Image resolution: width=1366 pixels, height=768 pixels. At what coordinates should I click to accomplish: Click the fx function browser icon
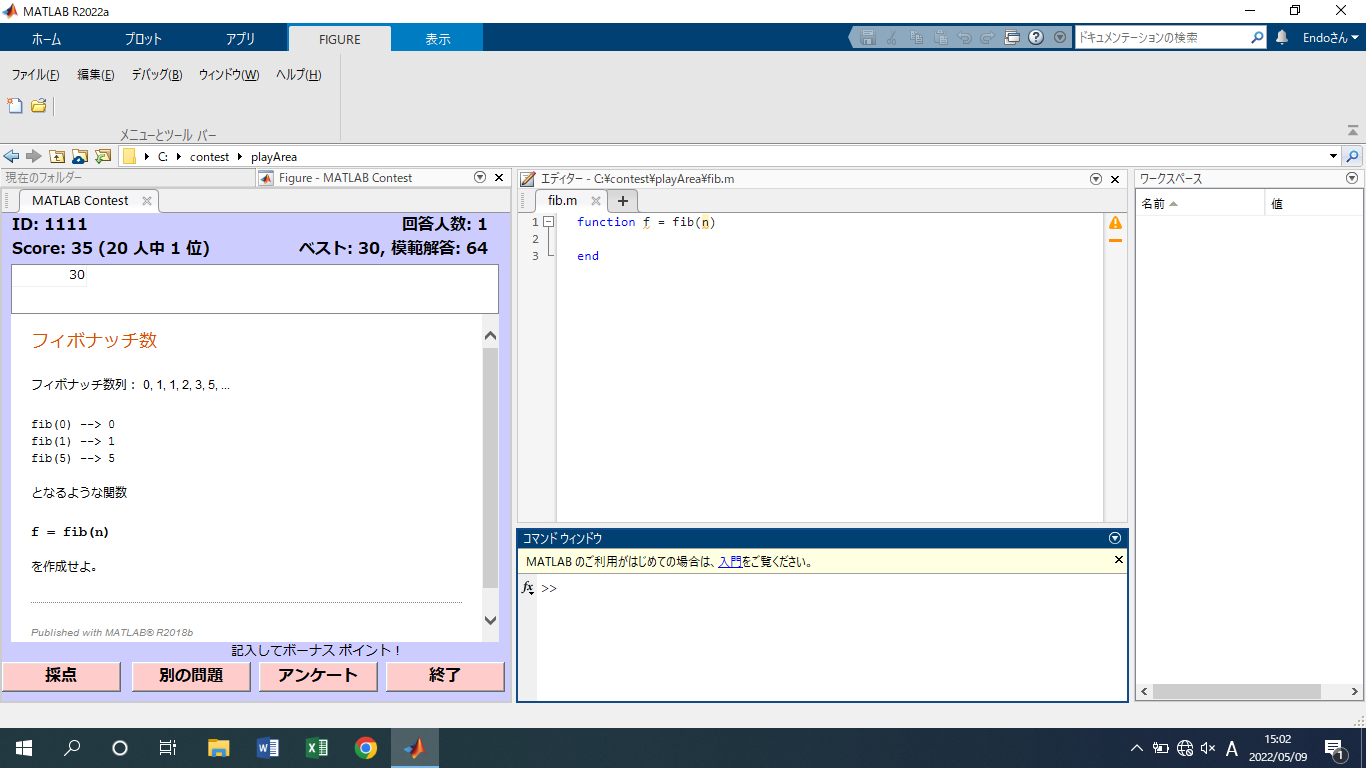528,588
